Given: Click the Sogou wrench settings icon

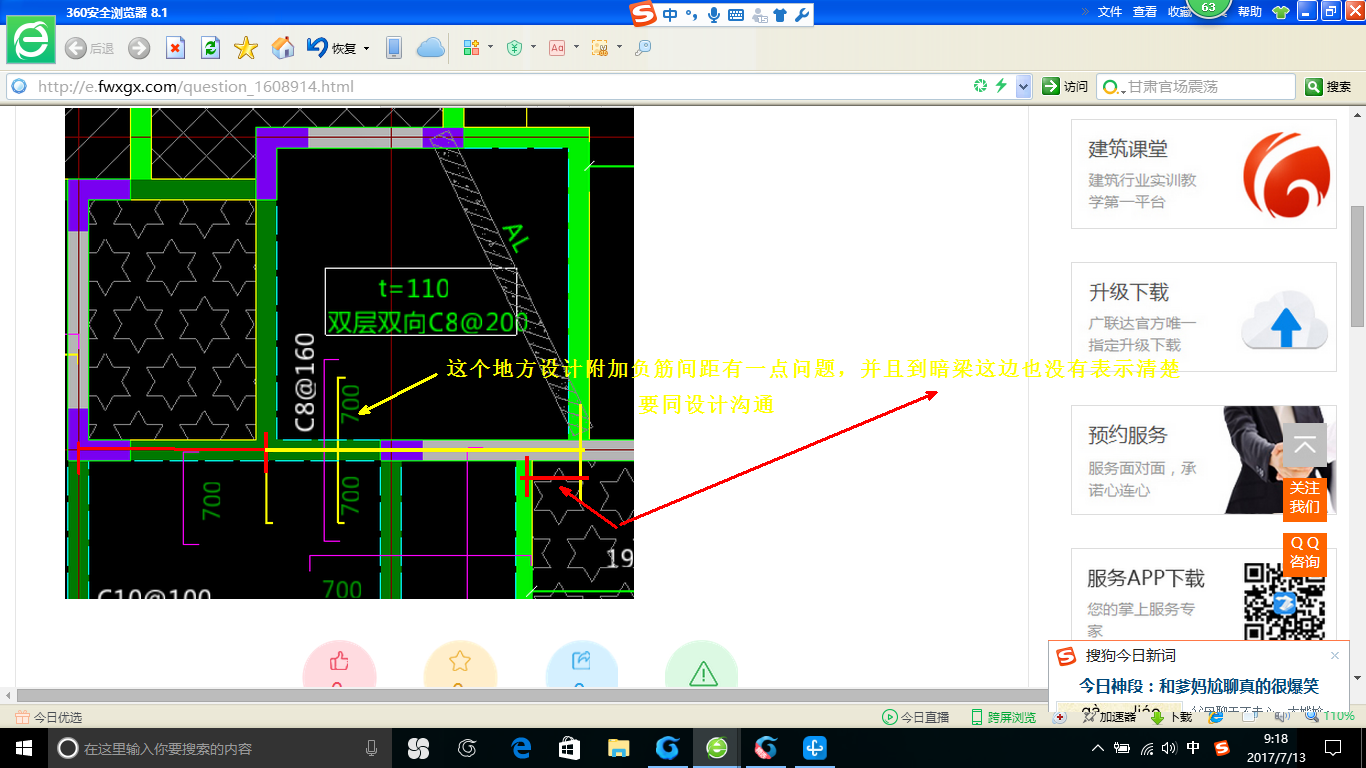Looking at the screenshot, I should pos(801,14).
